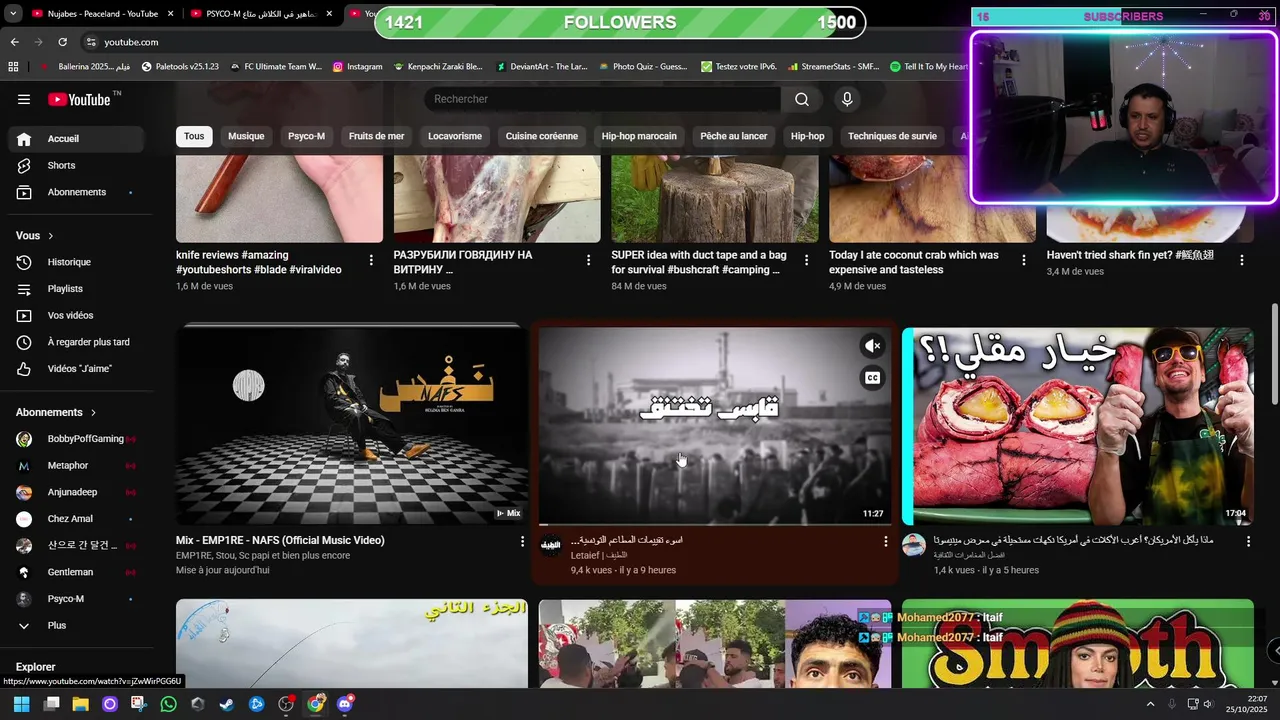Expand the Abonnements section chevron

point(94,412)
